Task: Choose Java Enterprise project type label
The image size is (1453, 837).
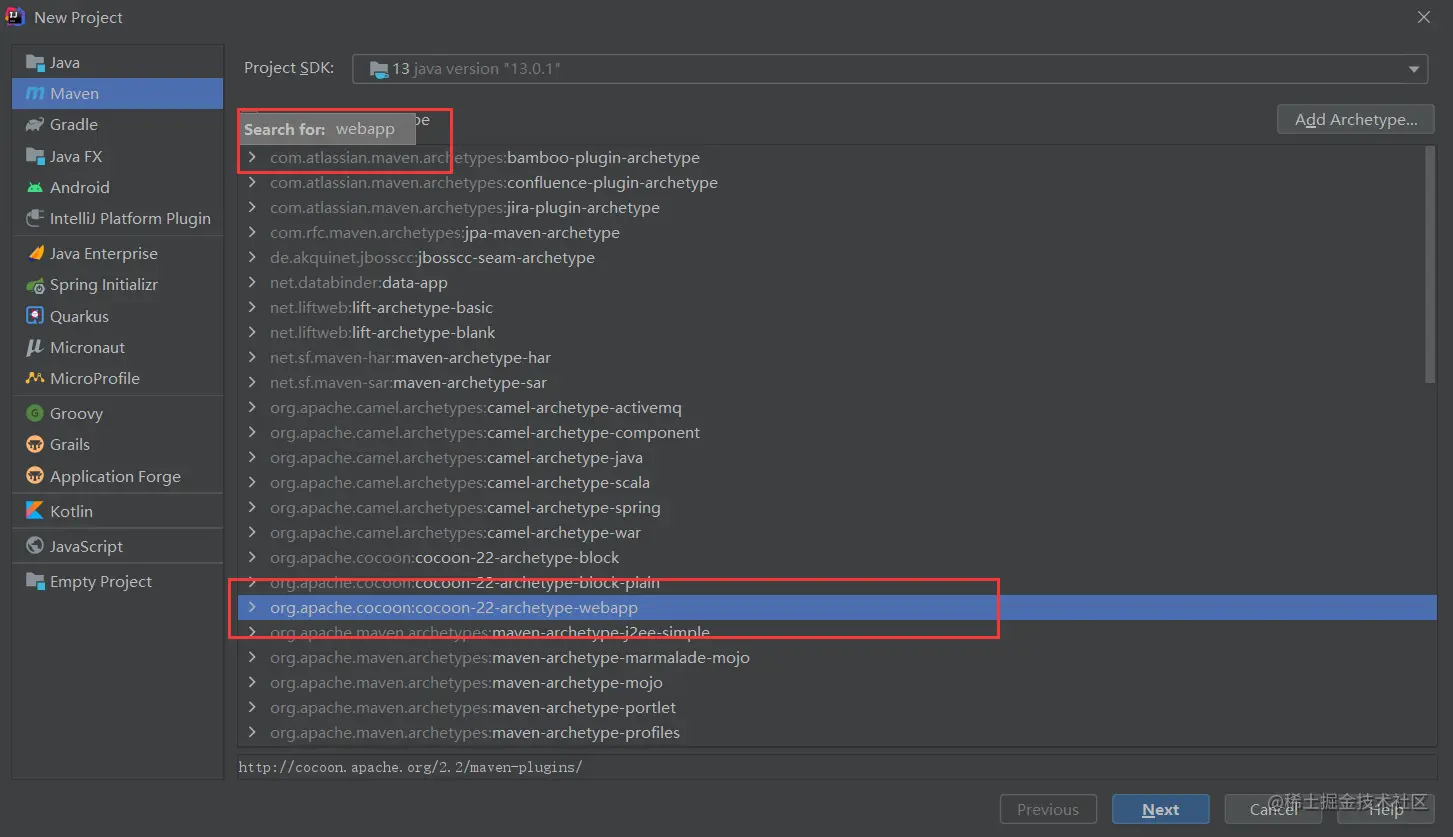Action: (x=104, y=253)
